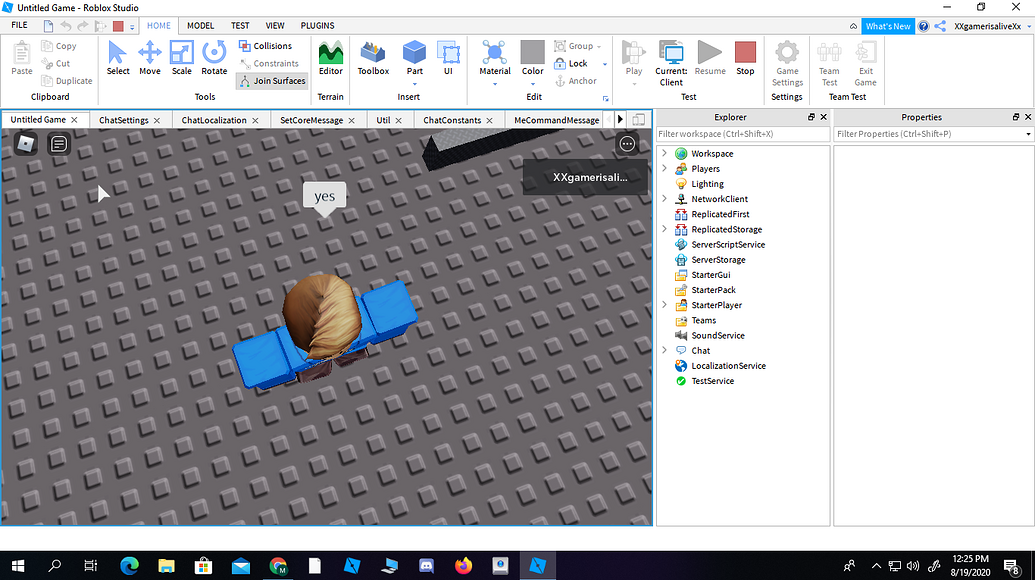Insert a Part
Viewport: 1035px width, 580px height.
click(415, 58)
